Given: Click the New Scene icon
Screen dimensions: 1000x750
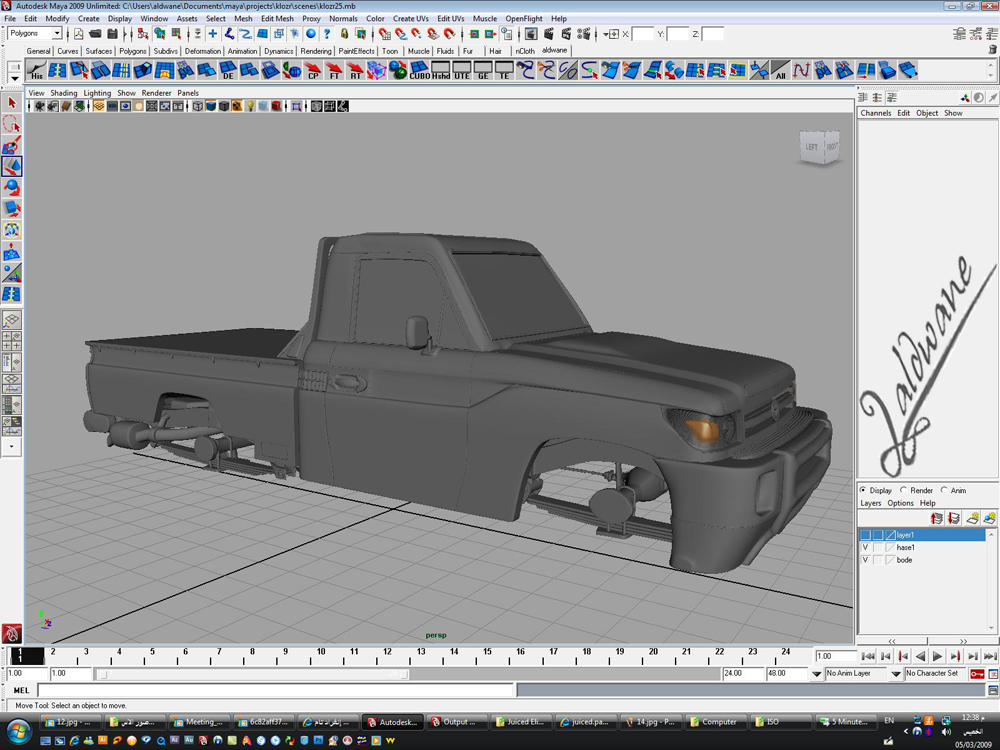Looking at the screenshot, I should click(x=78, y=34).
